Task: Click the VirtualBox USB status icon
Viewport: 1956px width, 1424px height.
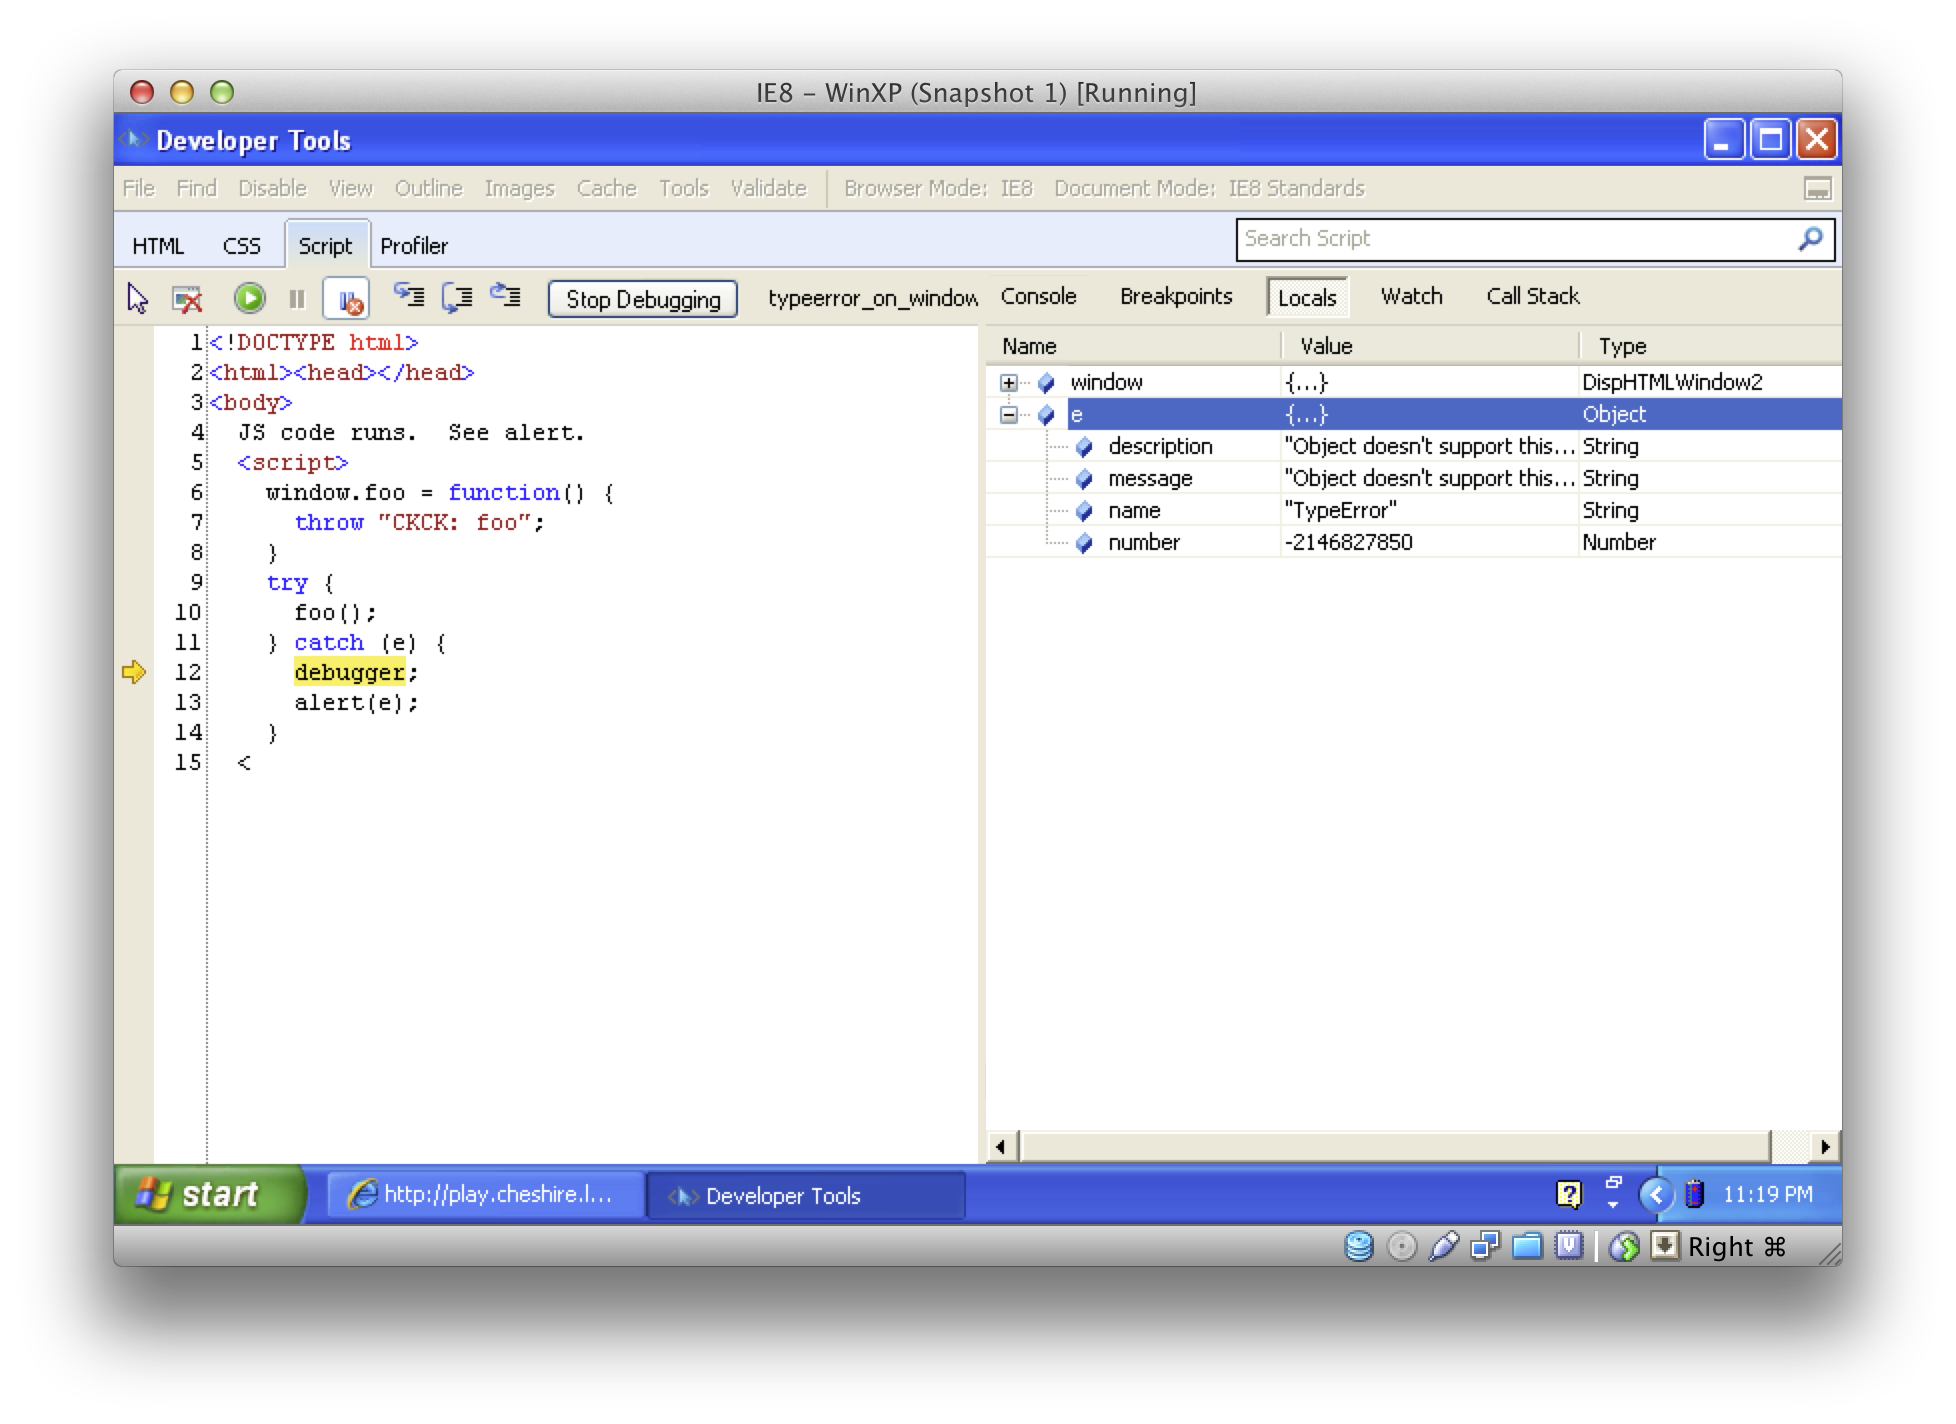Action: (x=1444, y=1247)
